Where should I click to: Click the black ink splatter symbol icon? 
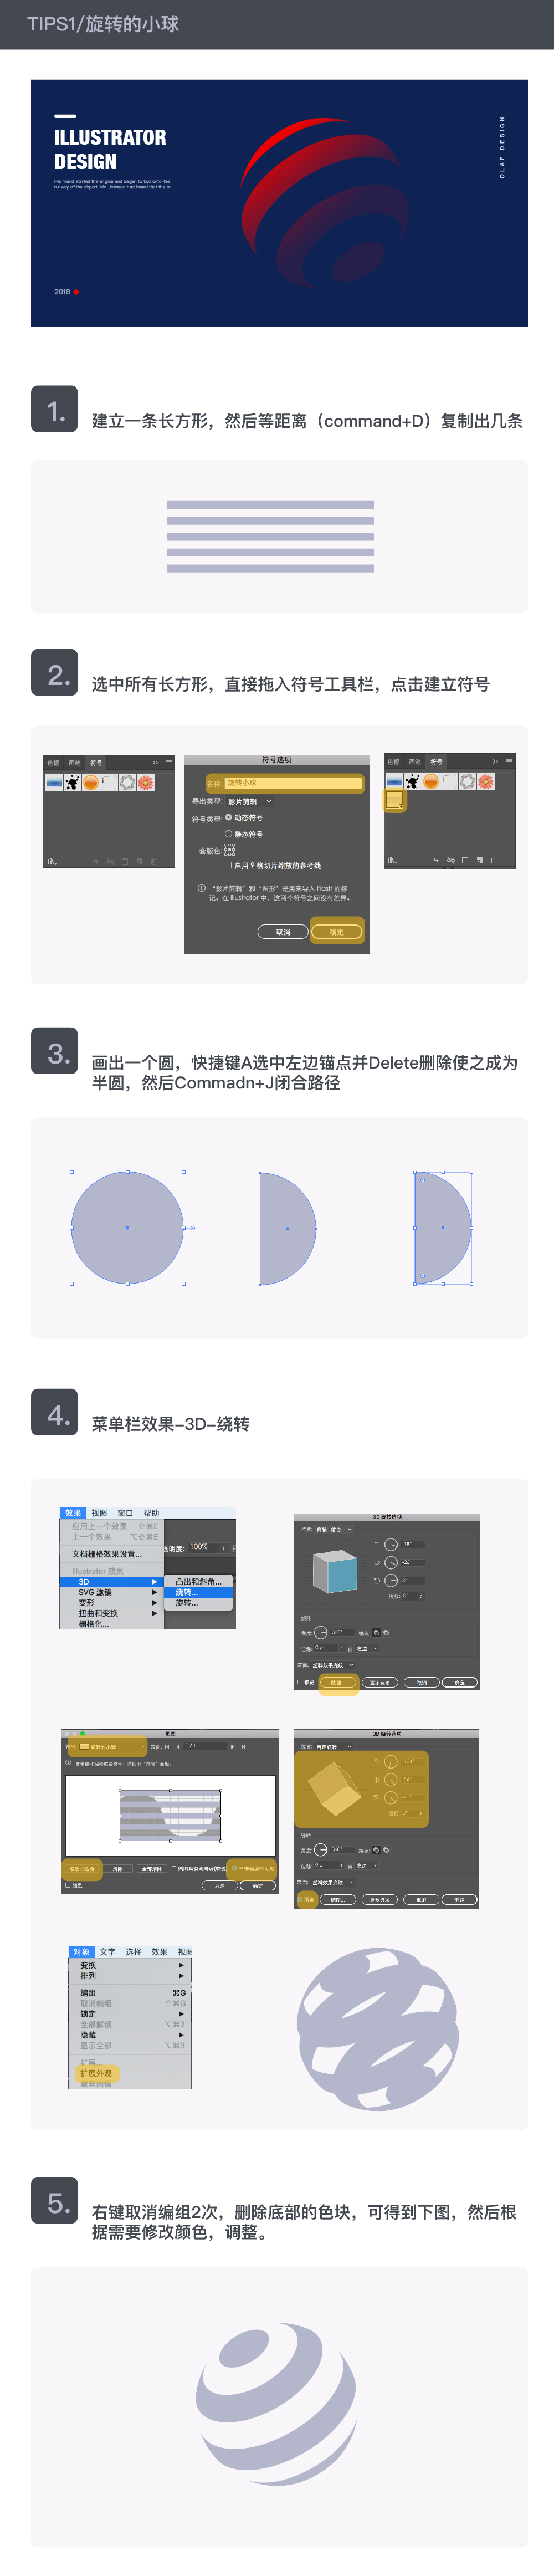(72, 782)
